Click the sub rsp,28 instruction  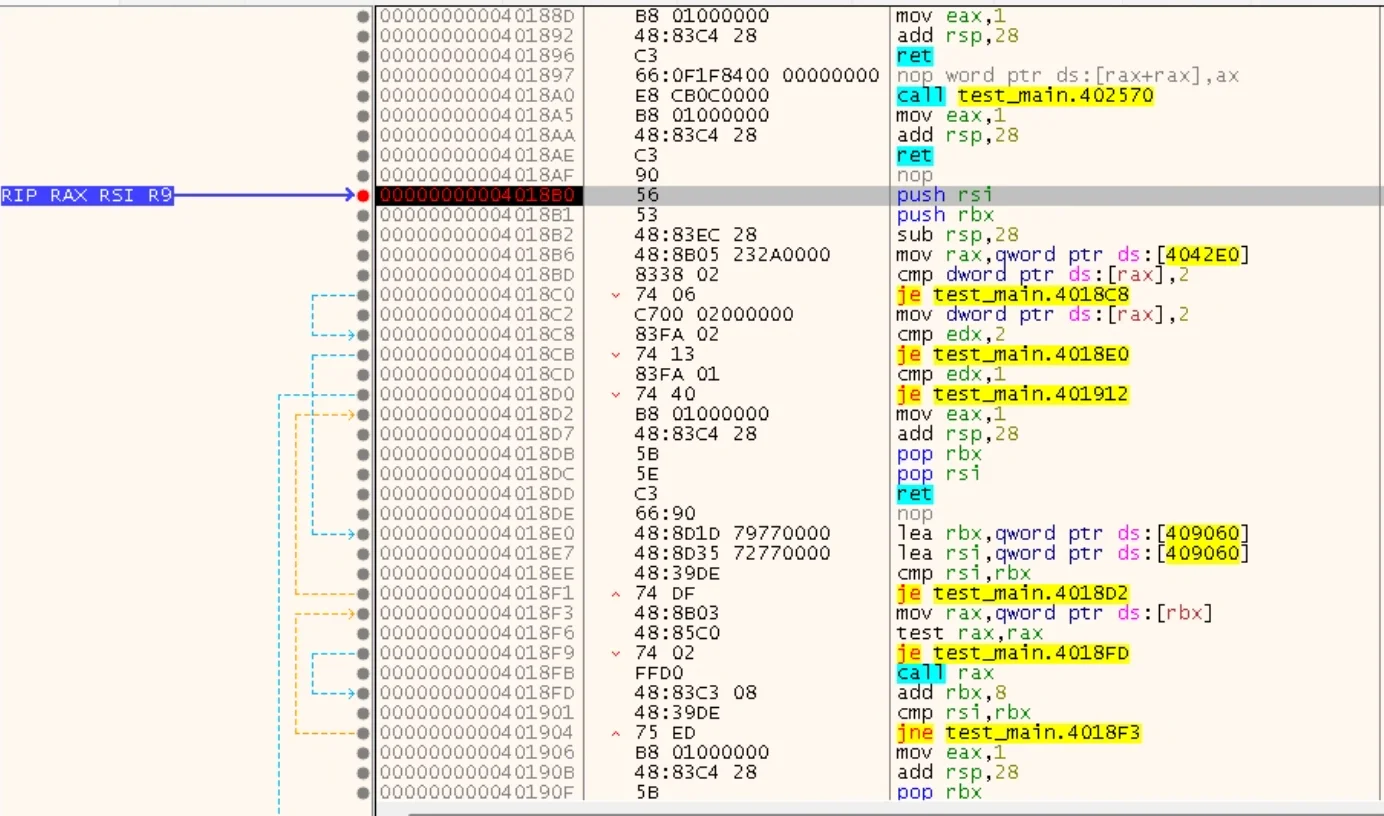coord(957,235)
